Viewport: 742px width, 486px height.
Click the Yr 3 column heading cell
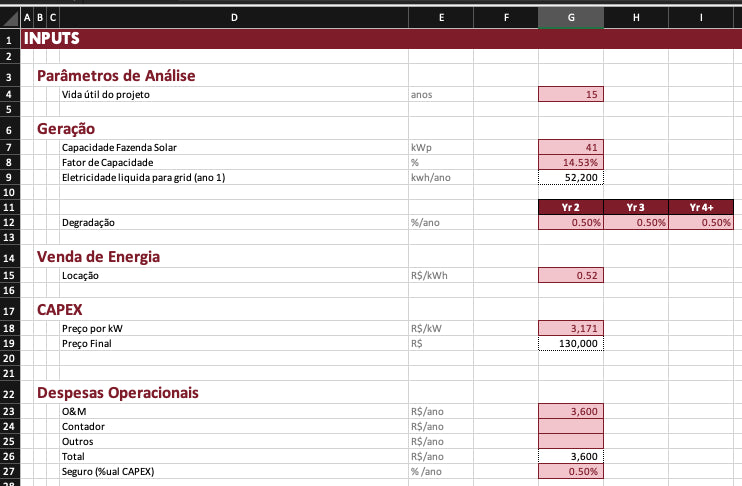[636, 207]
